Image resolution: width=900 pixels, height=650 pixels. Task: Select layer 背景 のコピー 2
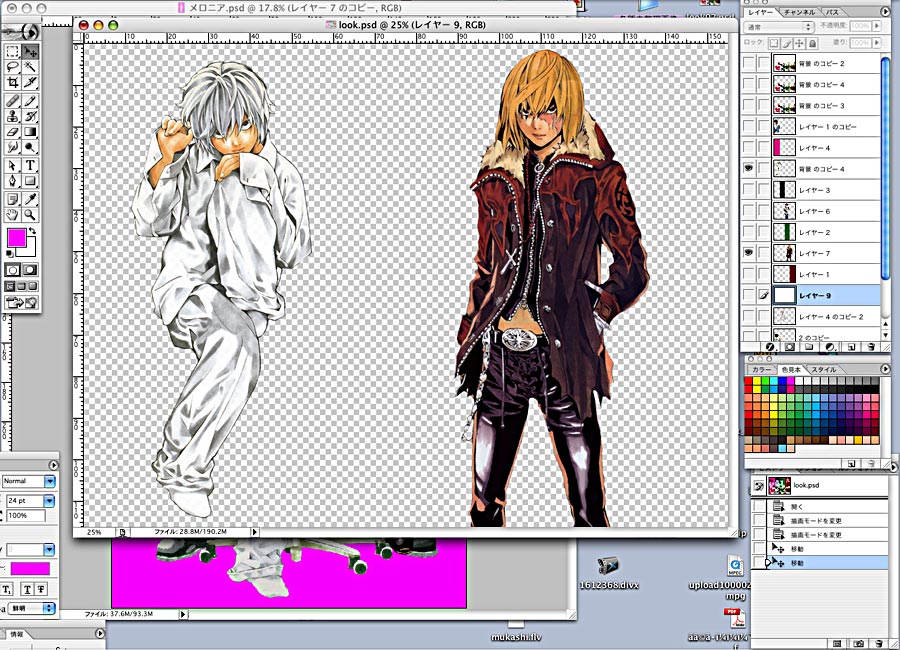coord(825,63)
